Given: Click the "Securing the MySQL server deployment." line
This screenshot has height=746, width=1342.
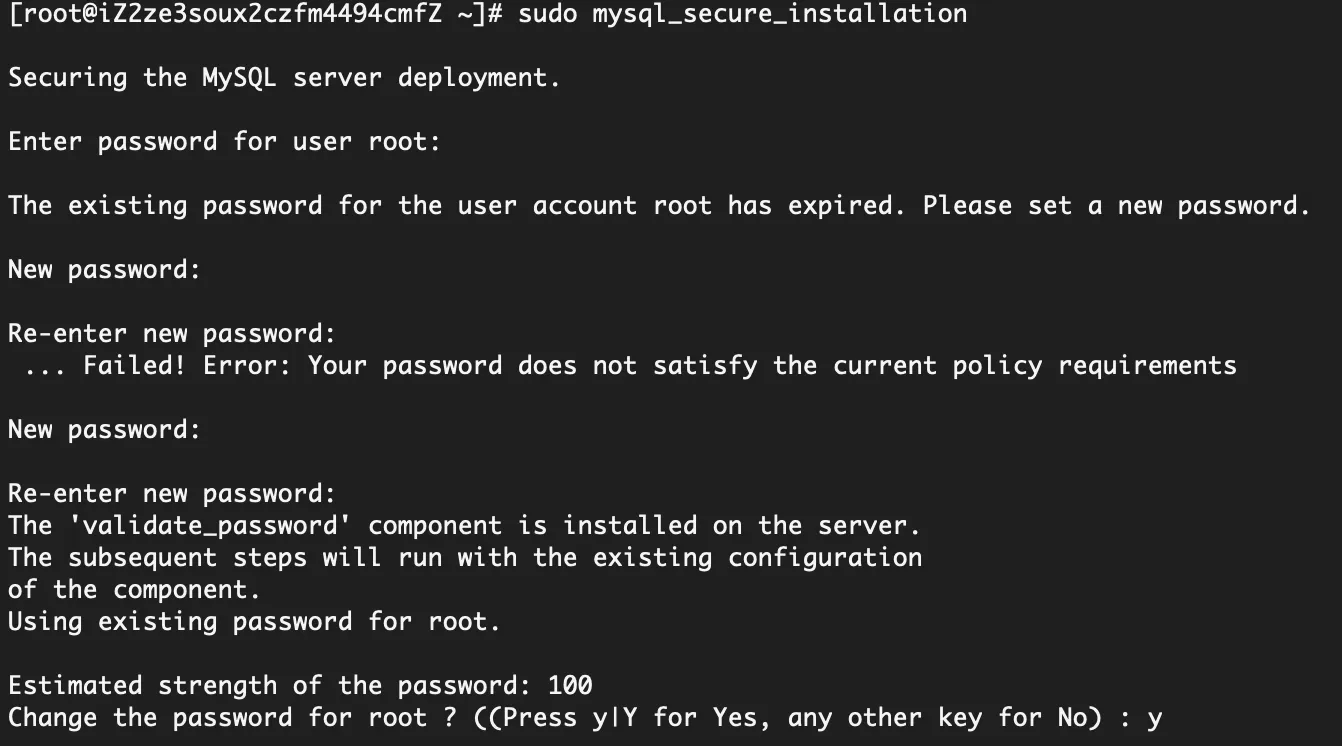Looking at the screenshot, I should click(x=284, y=78).
